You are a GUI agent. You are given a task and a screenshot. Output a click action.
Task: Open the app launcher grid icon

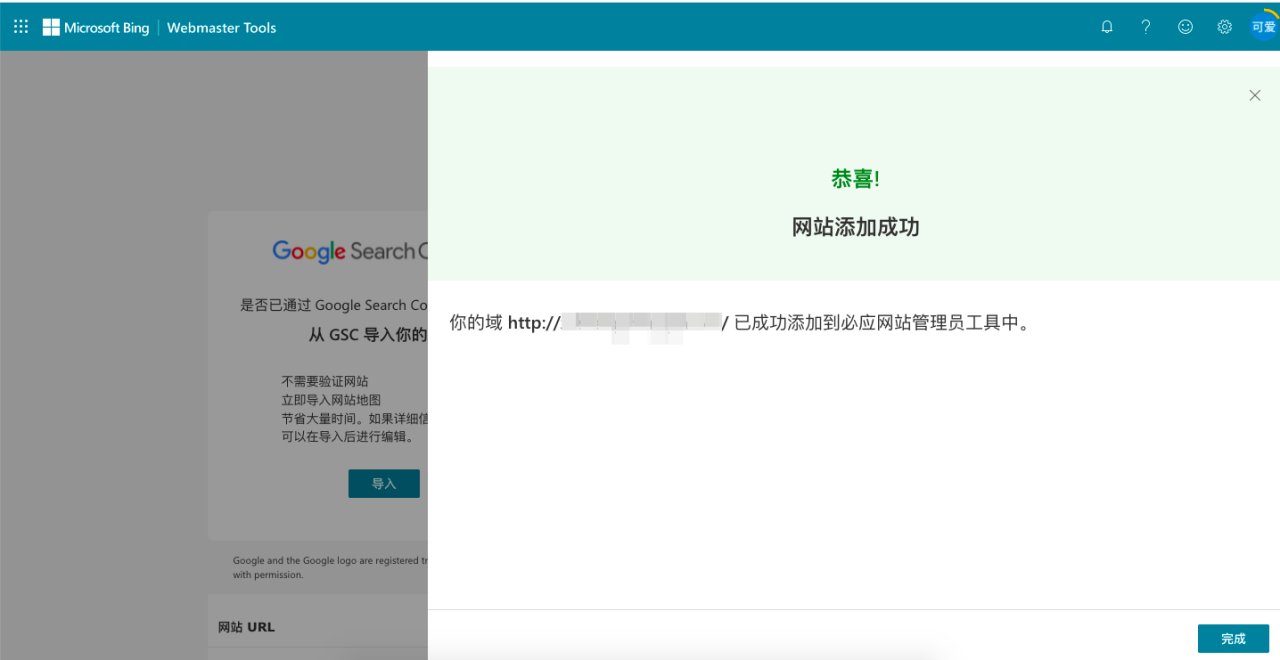pyautogui.click(x=21, y=27)
